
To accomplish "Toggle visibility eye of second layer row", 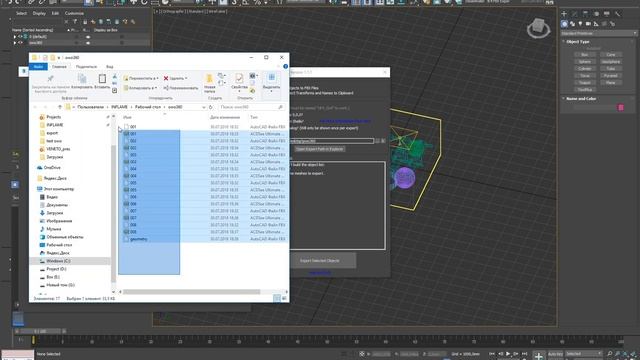I will tap(20, 42).
